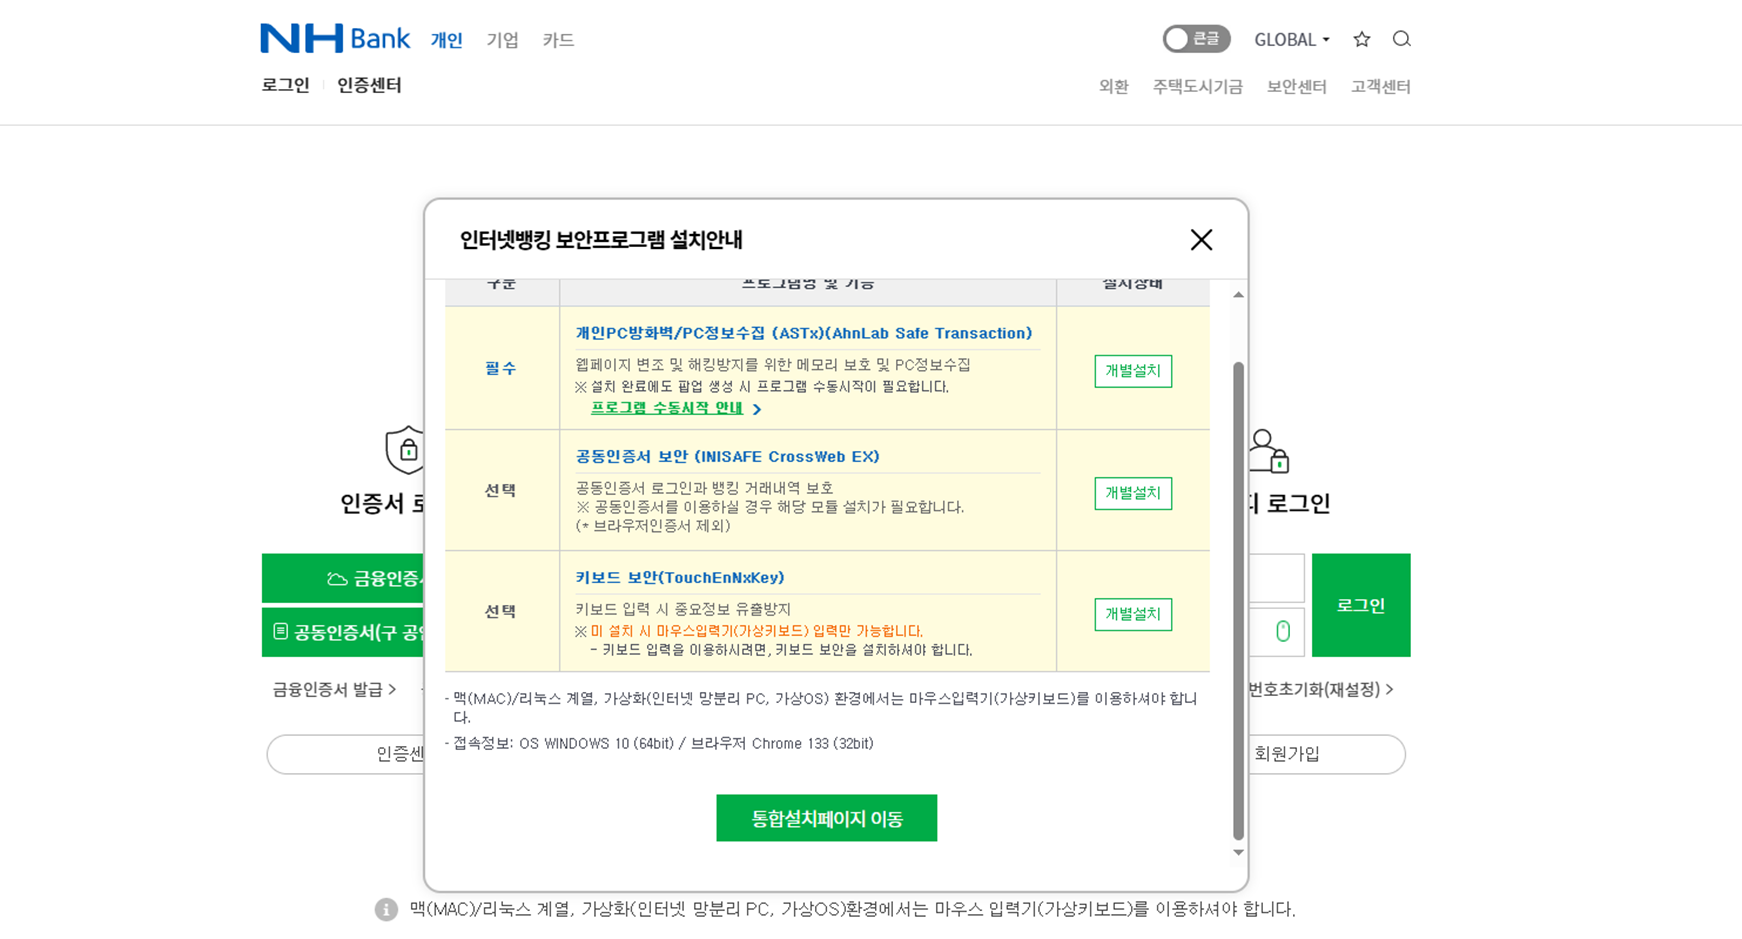
Task: Click the 회원가입 button
Action: coord(1326,754)
